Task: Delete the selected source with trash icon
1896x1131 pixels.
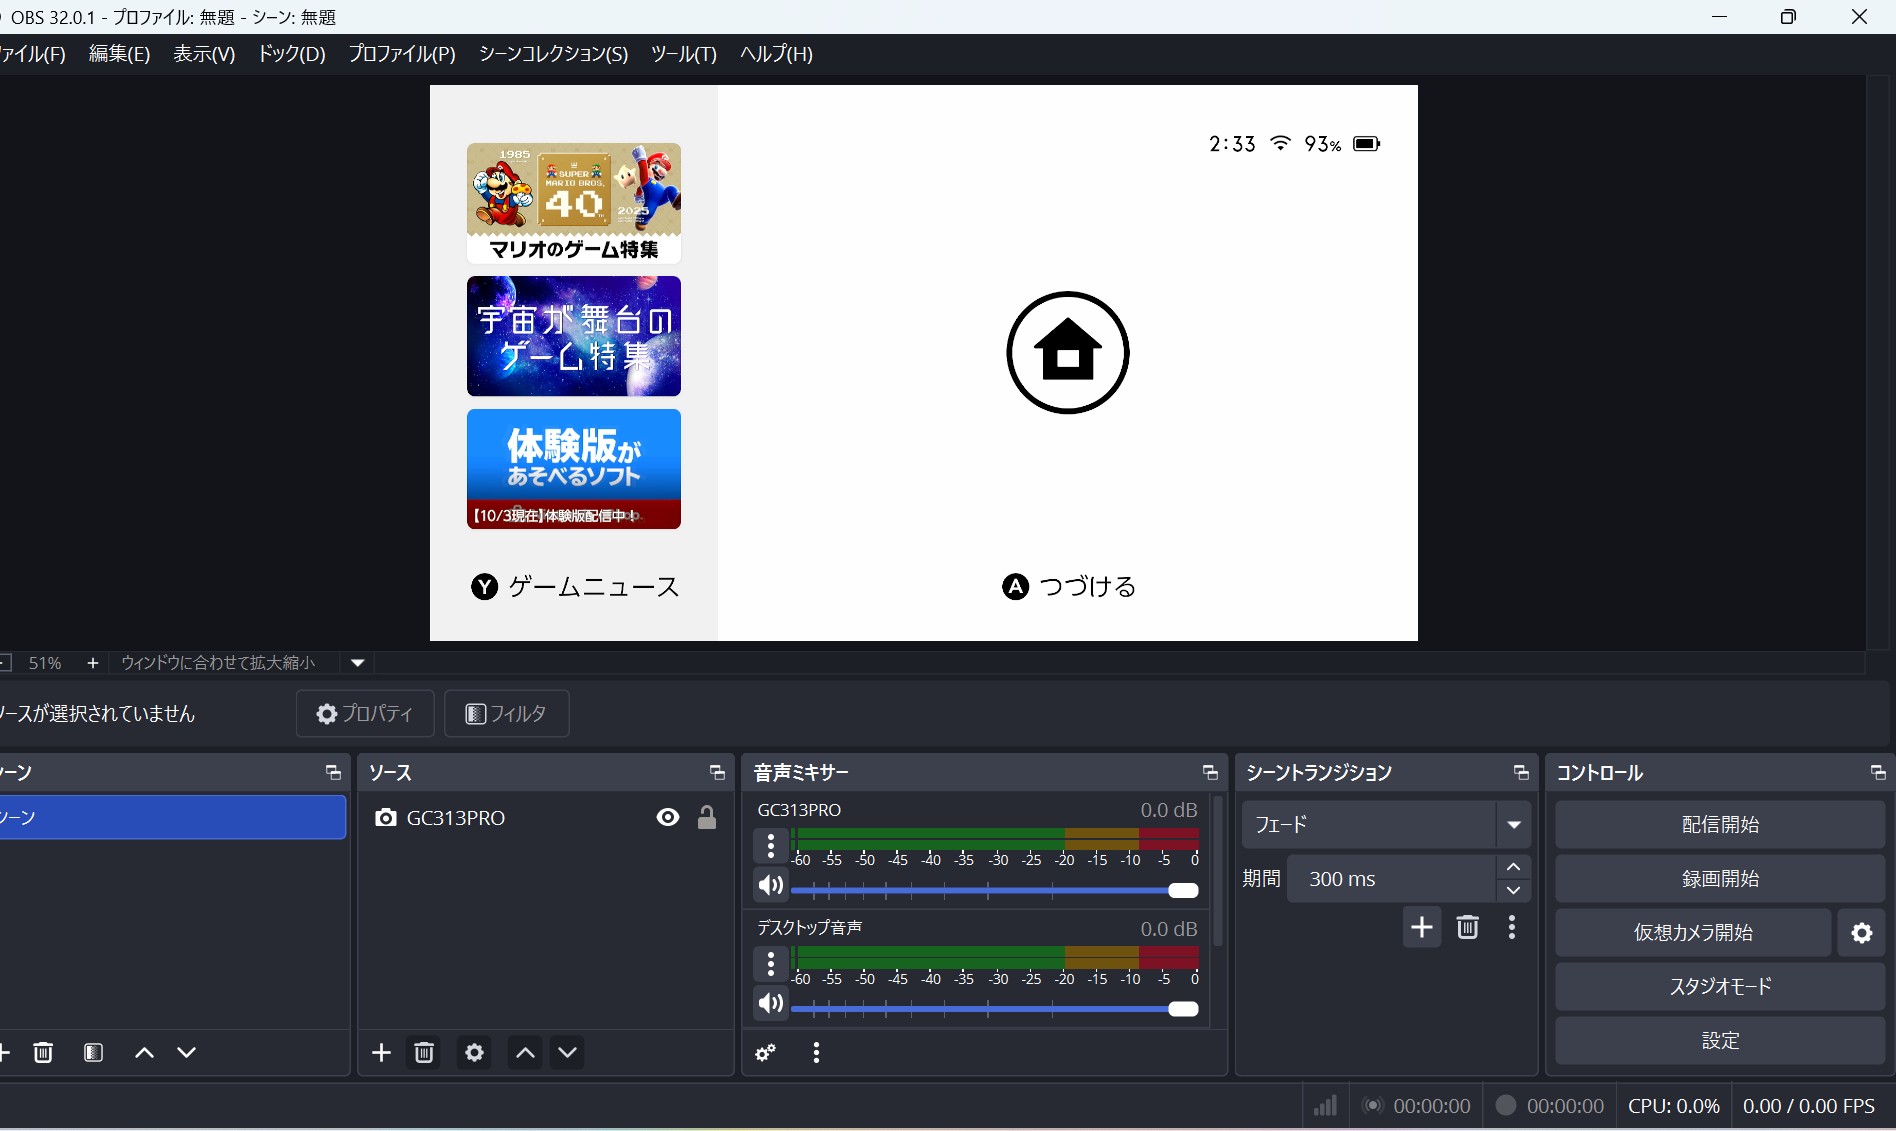Action: 424,1052
